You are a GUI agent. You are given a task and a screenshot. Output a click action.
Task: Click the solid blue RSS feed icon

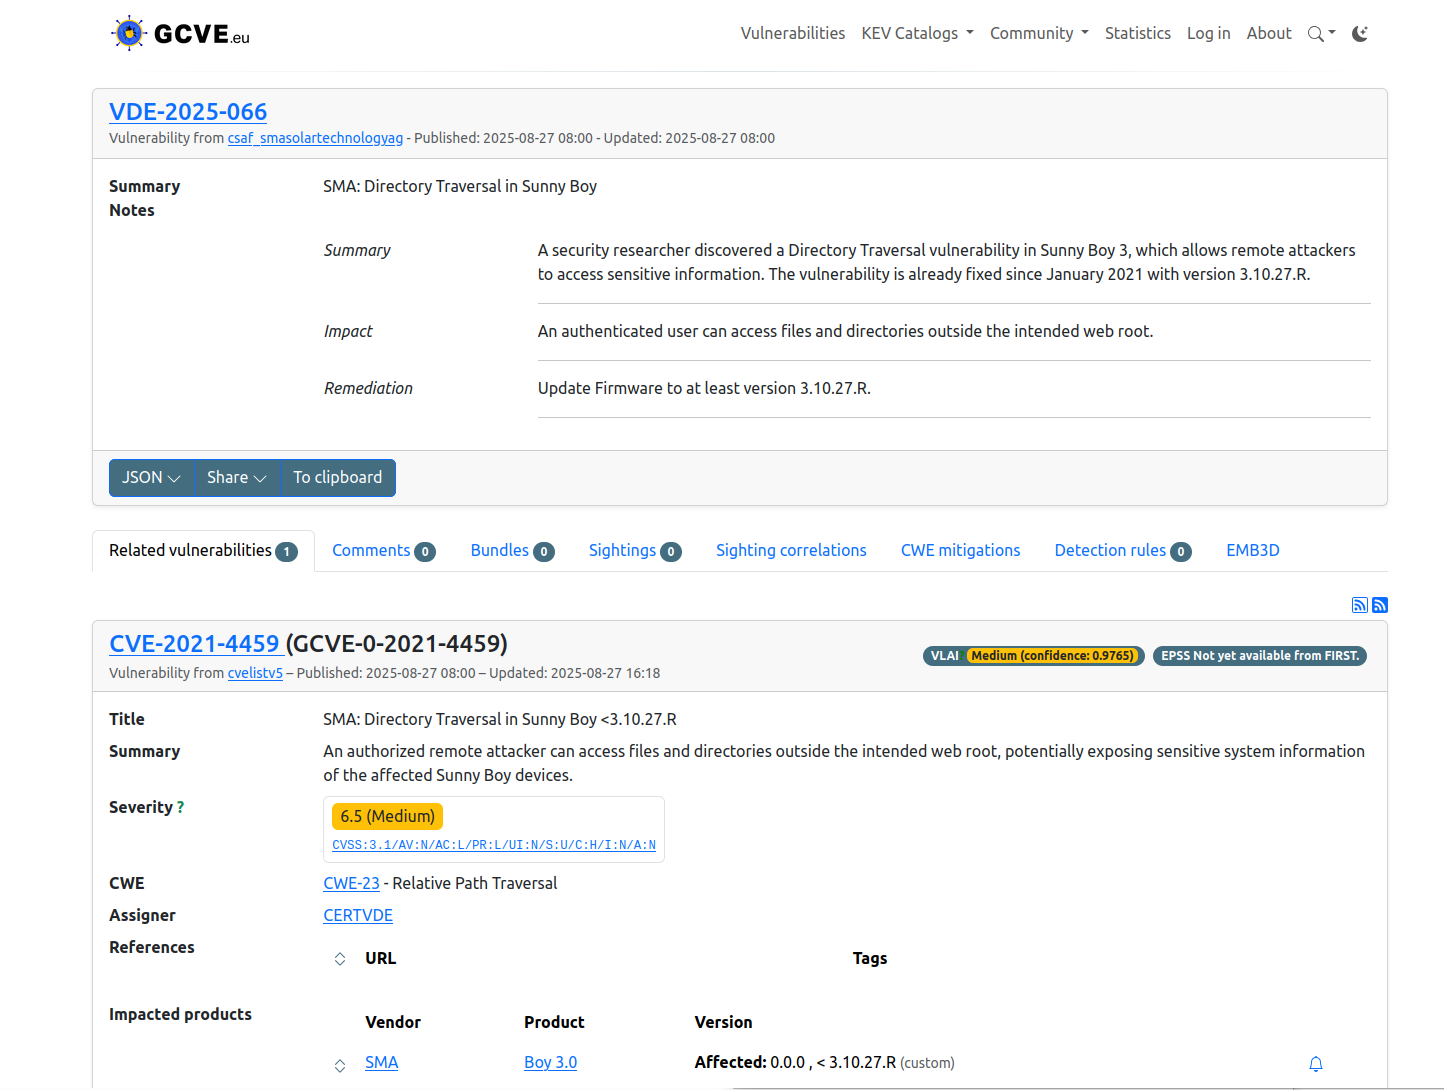pyautogui.click(x=1380, y=605)
